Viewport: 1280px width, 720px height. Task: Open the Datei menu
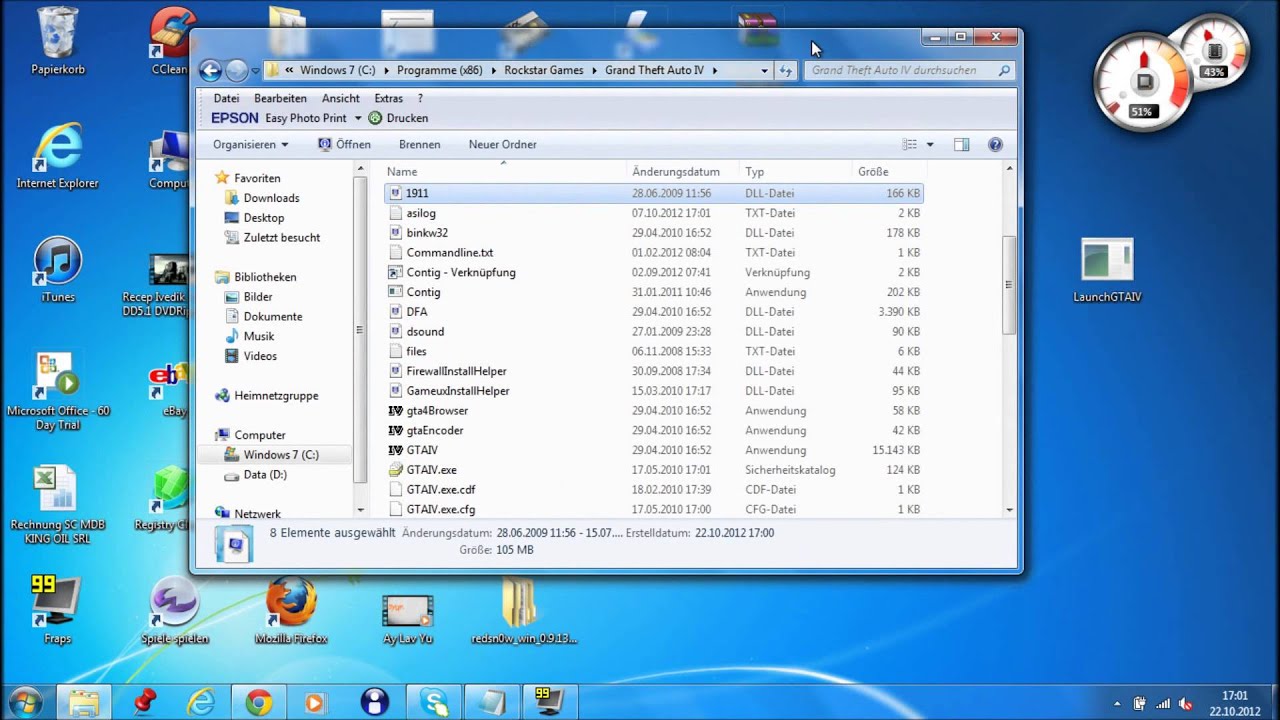[227, 98]
